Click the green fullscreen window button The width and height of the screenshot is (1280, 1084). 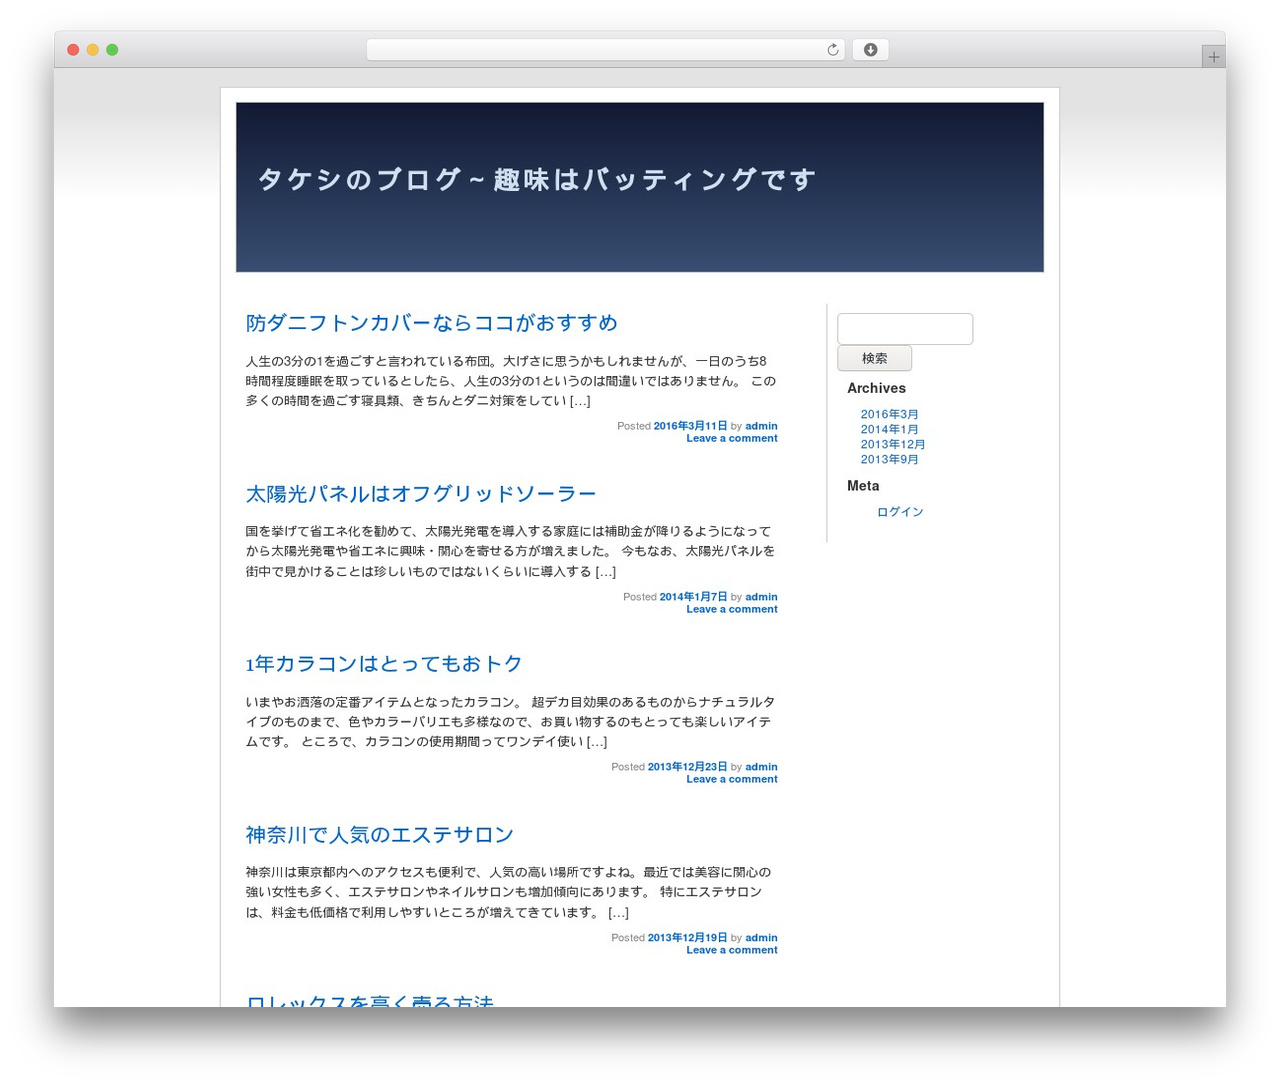click(x=112, y=50)
